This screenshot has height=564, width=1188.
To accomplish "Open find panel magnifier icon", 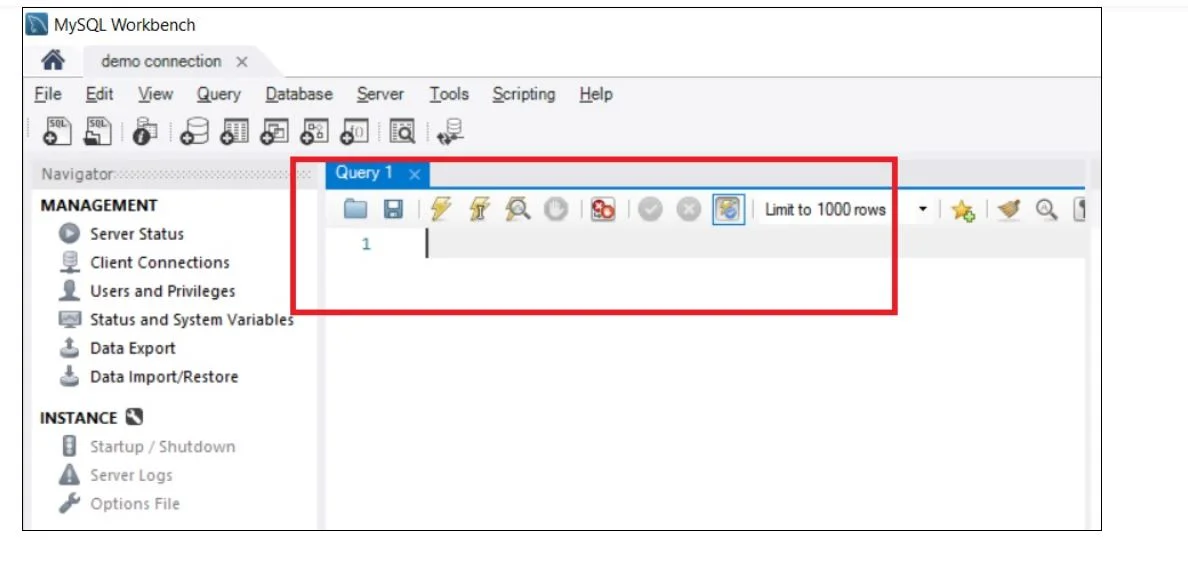I will click(1047, 209).
